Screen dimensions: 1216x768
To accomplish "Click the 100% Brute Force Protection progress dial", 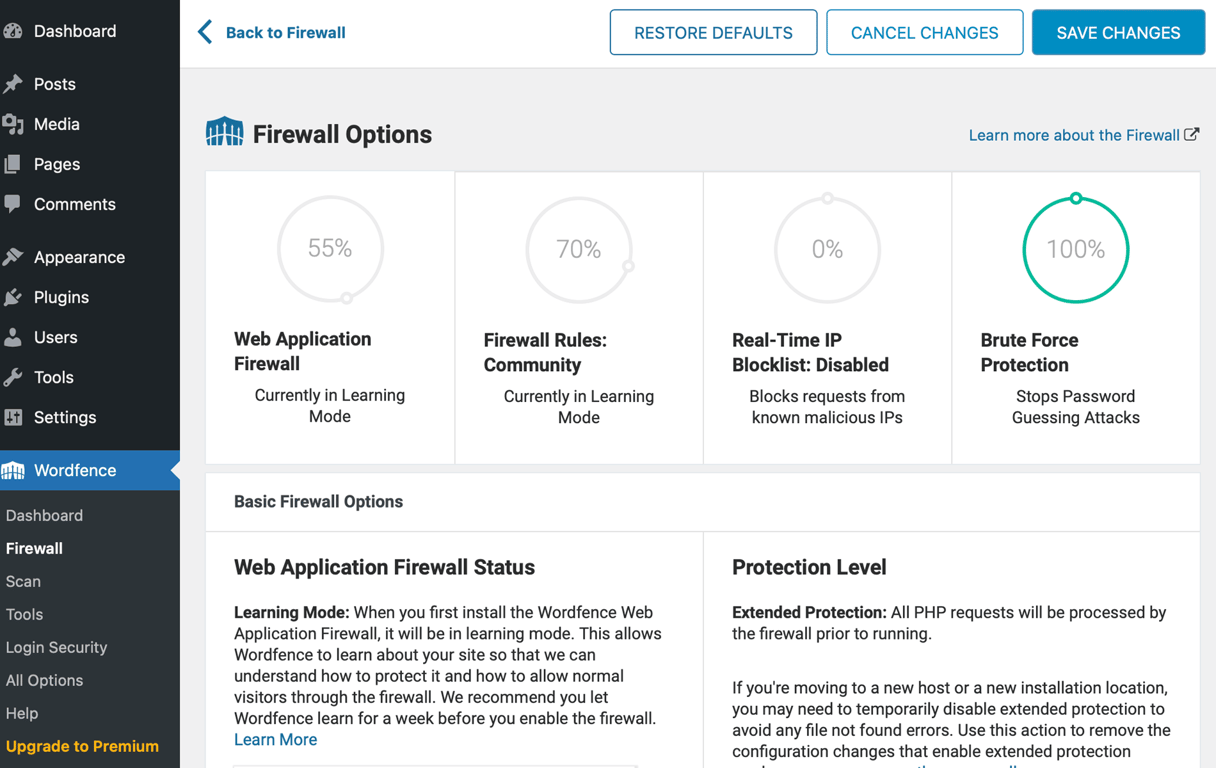I will point(1075,250).
